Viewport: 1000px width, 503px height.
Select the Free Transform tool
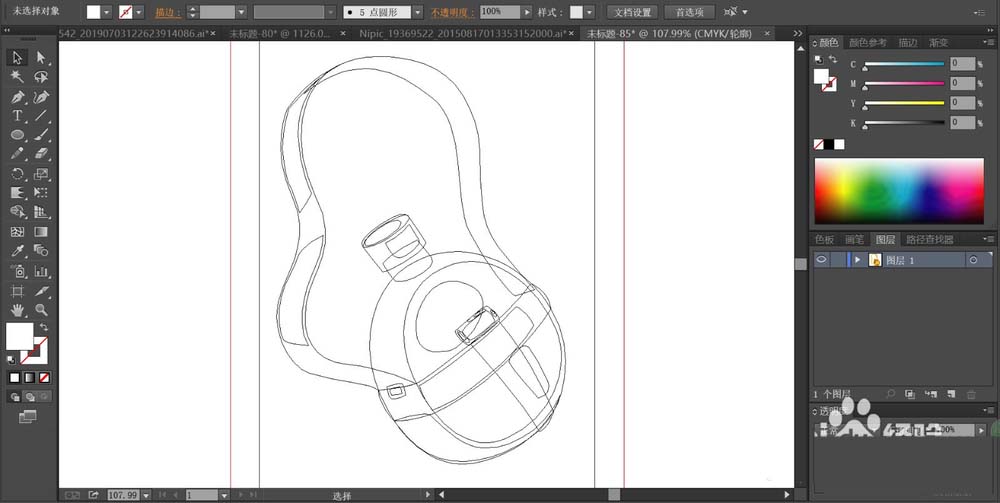41,193
